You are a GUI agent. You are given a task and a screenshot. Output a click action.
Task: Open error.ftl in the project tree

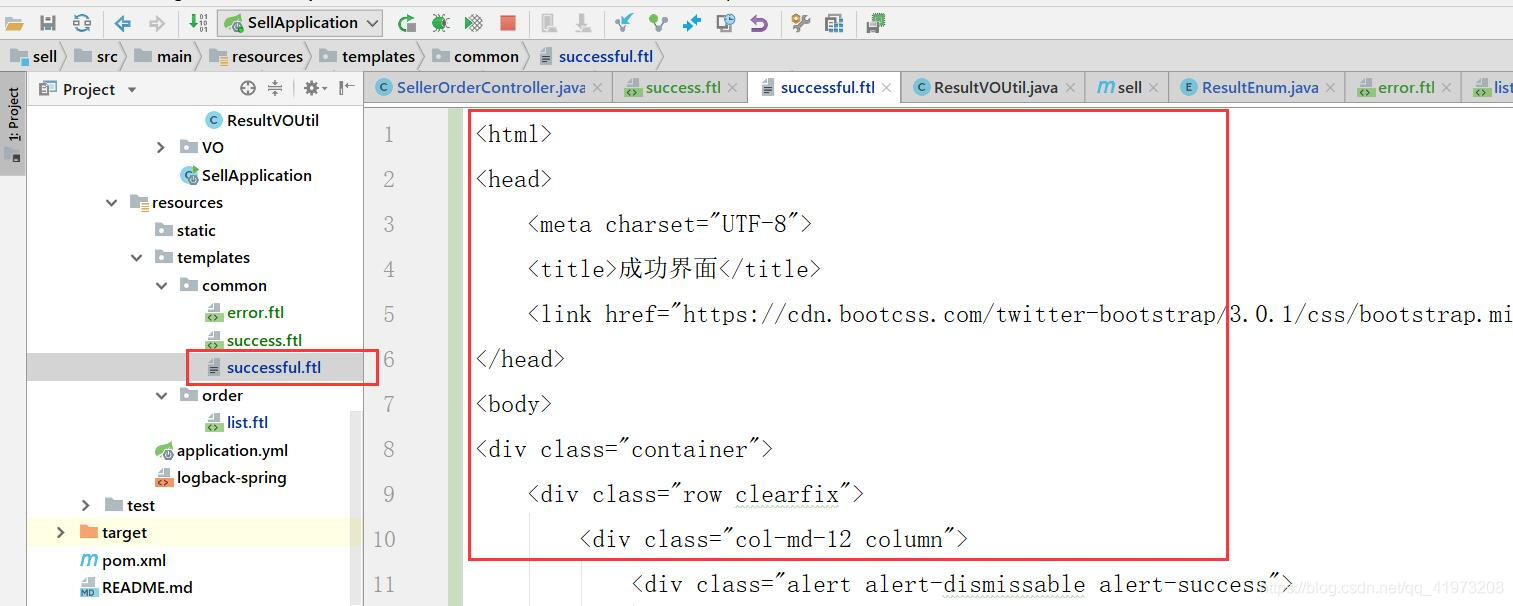pos(245,312)
